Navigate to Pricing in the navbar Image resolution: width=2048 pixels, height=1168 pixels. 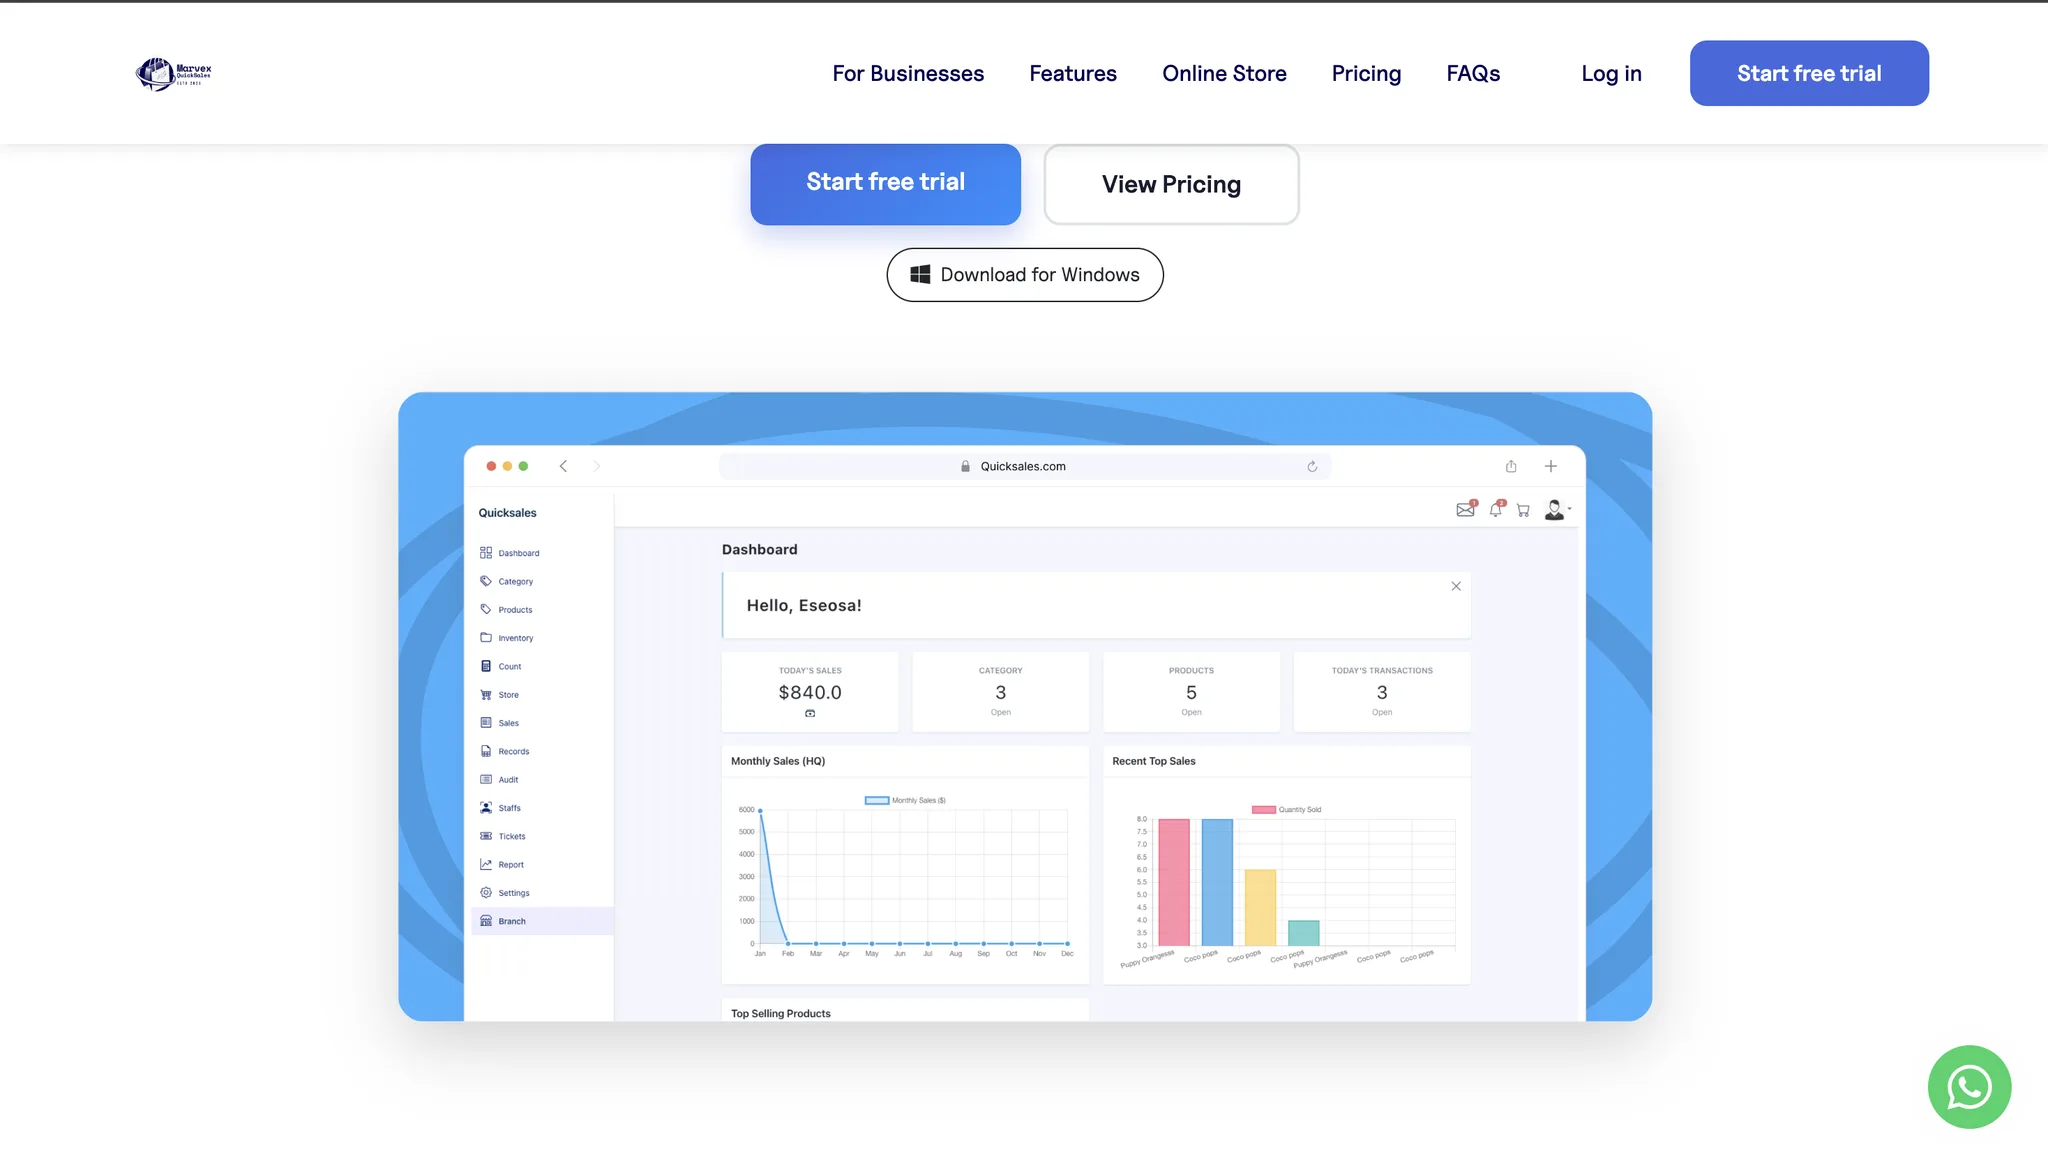coord(1366,74)
